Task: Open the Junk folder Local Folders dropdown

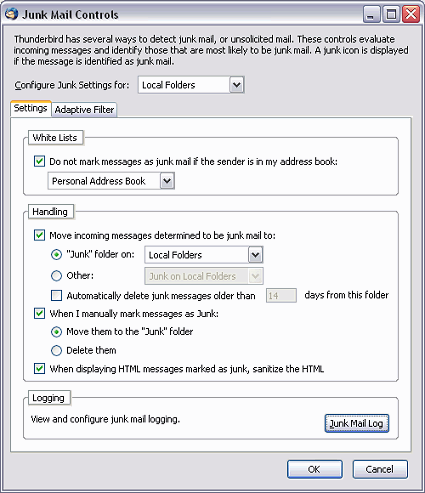Action: [x=204, y=255]
